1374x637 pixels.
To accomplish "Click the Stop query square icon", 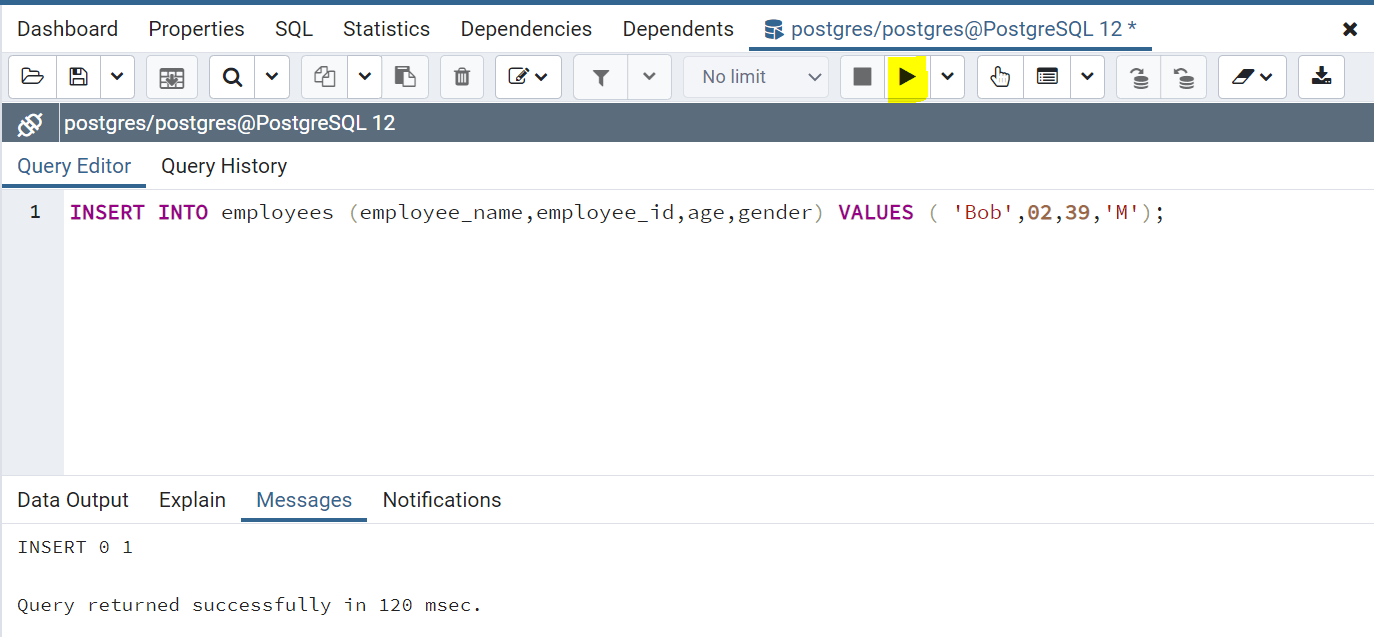I will click(862, 77).
